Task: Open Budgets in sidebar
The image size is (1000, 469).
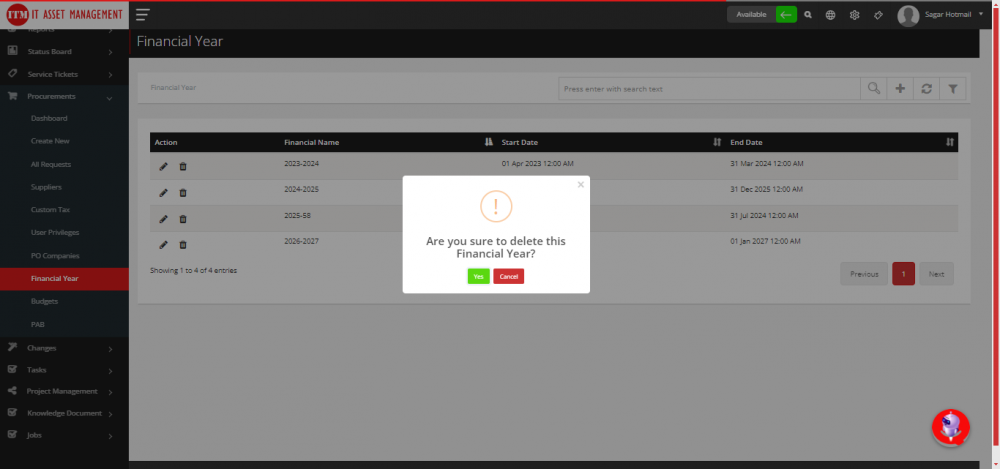Action: (x=45, y=301)
